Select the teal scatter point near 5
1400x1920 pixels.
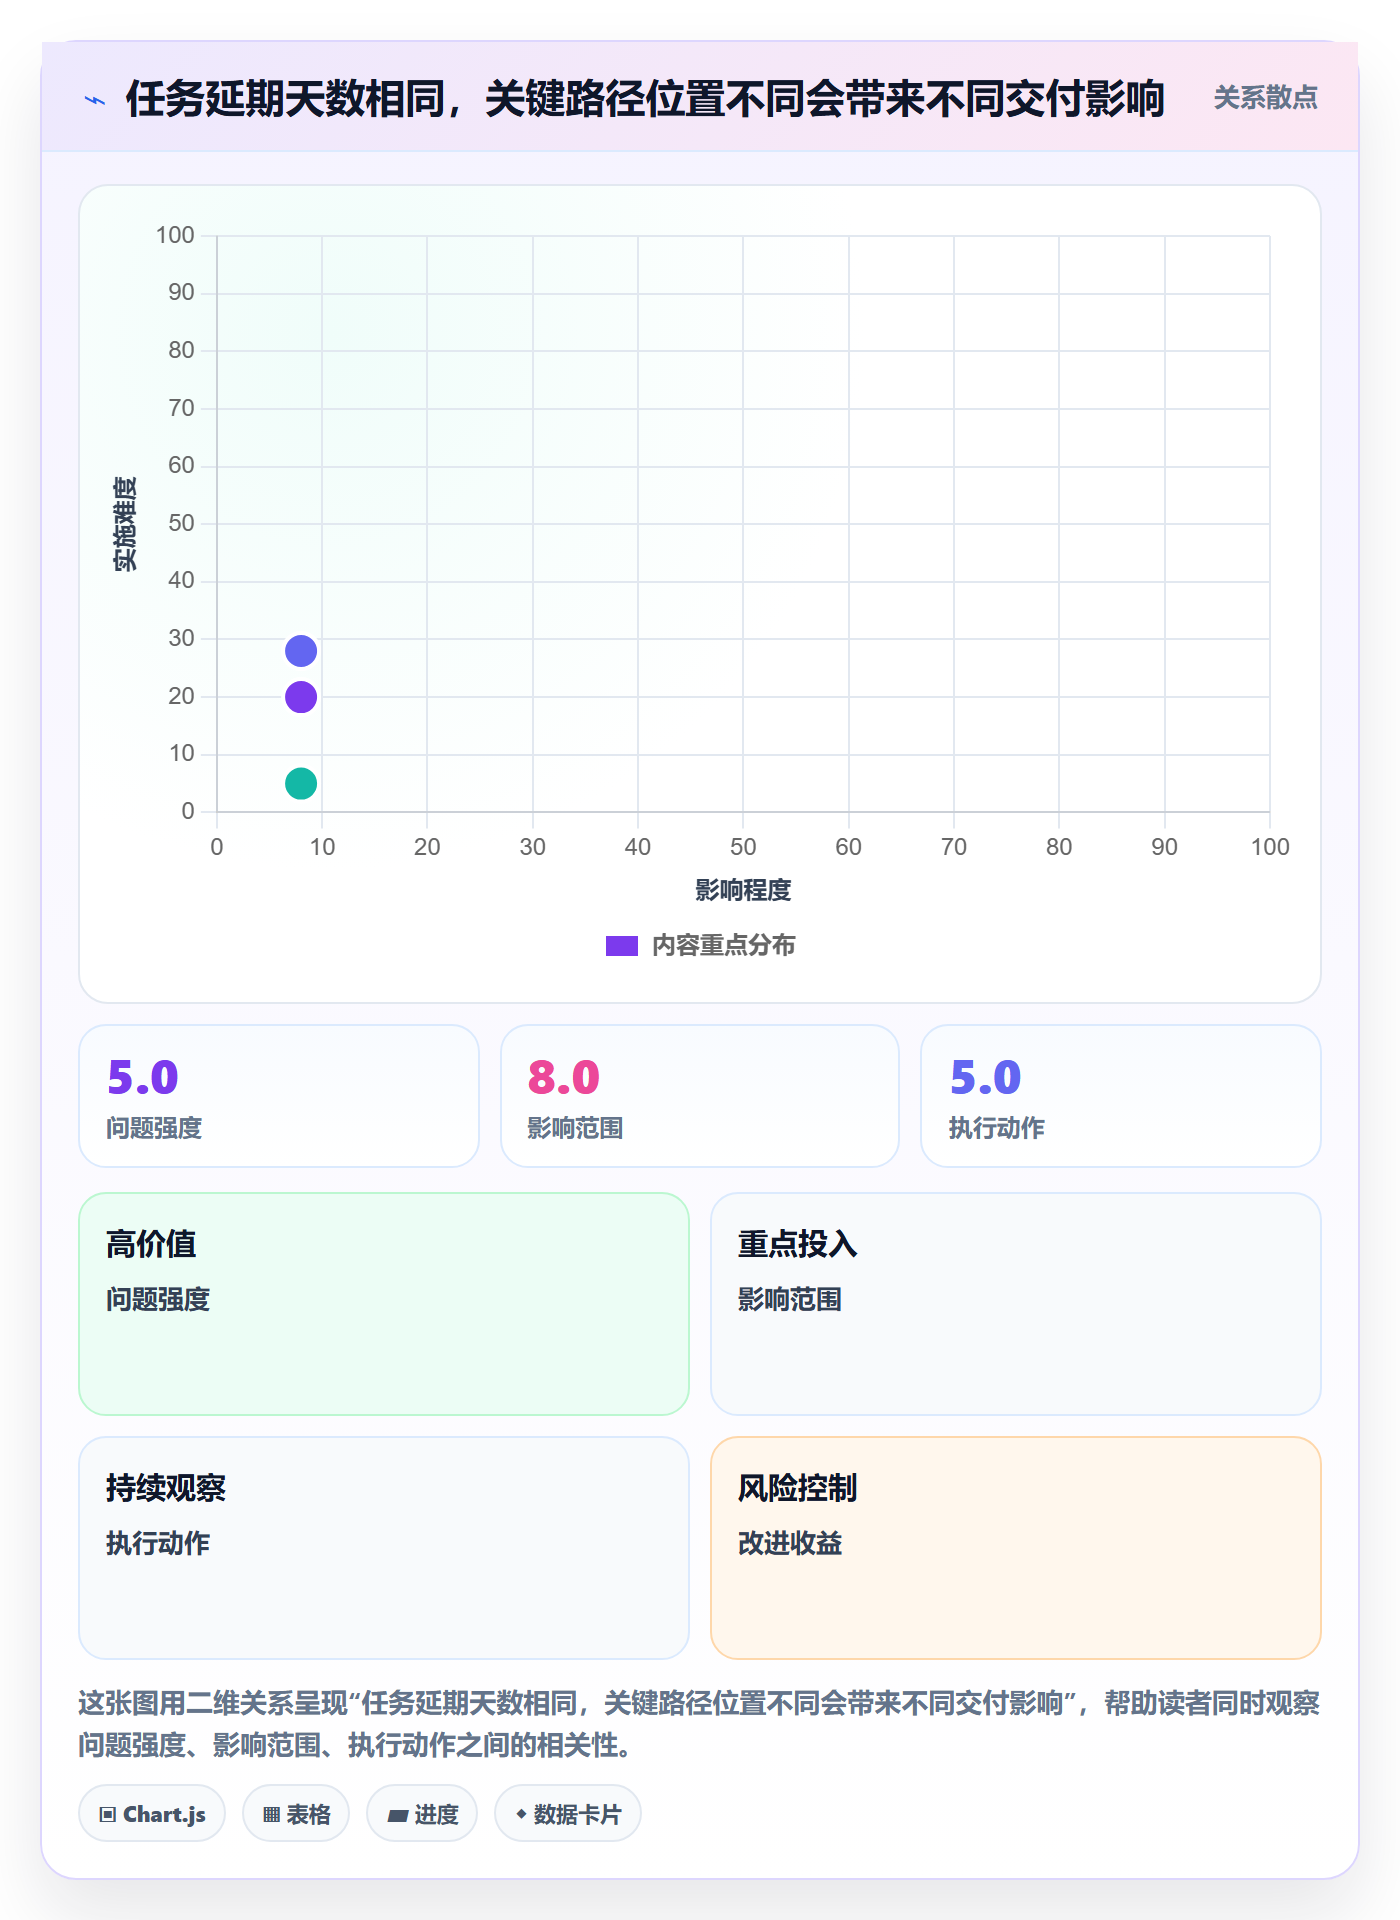click(x=301, y=784)
